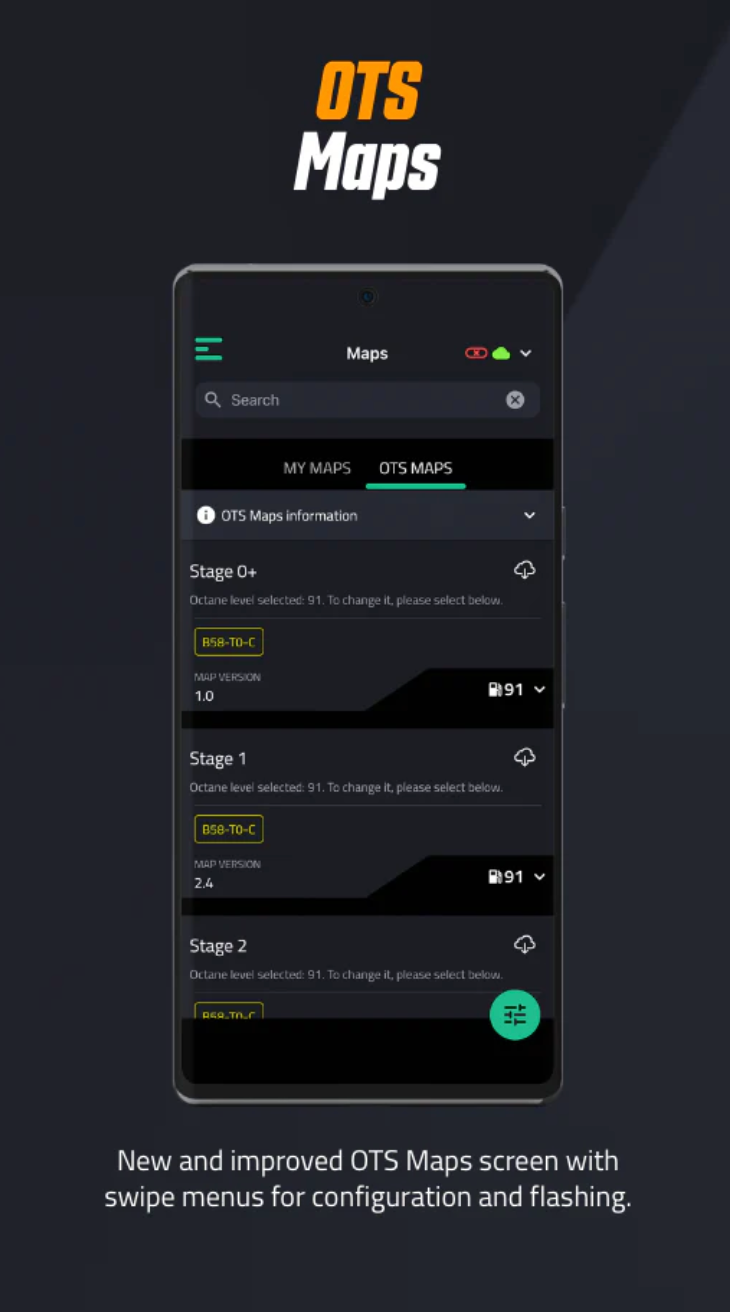Select the Stage 1 B58-T0-C tag
This screenshot has width=730, height=1312.
[229, 829]
